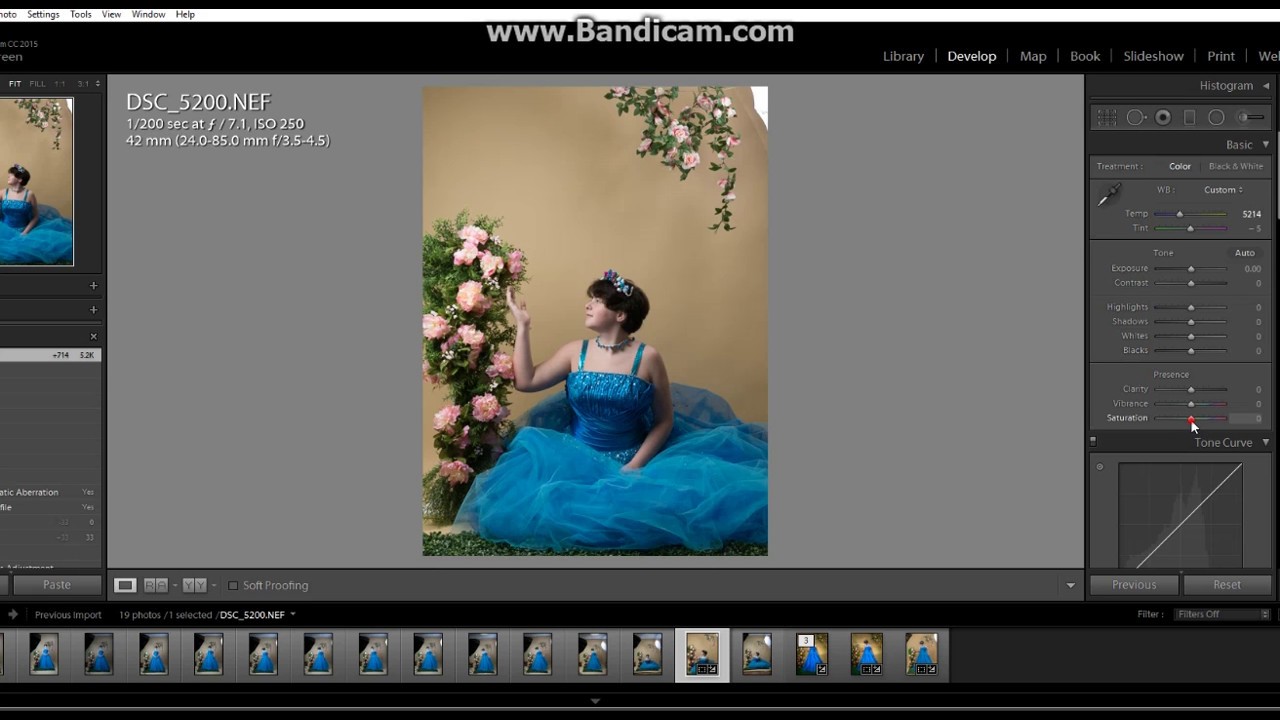Choose Color treatment
Screen dimensions: 1280x720
1180,166
